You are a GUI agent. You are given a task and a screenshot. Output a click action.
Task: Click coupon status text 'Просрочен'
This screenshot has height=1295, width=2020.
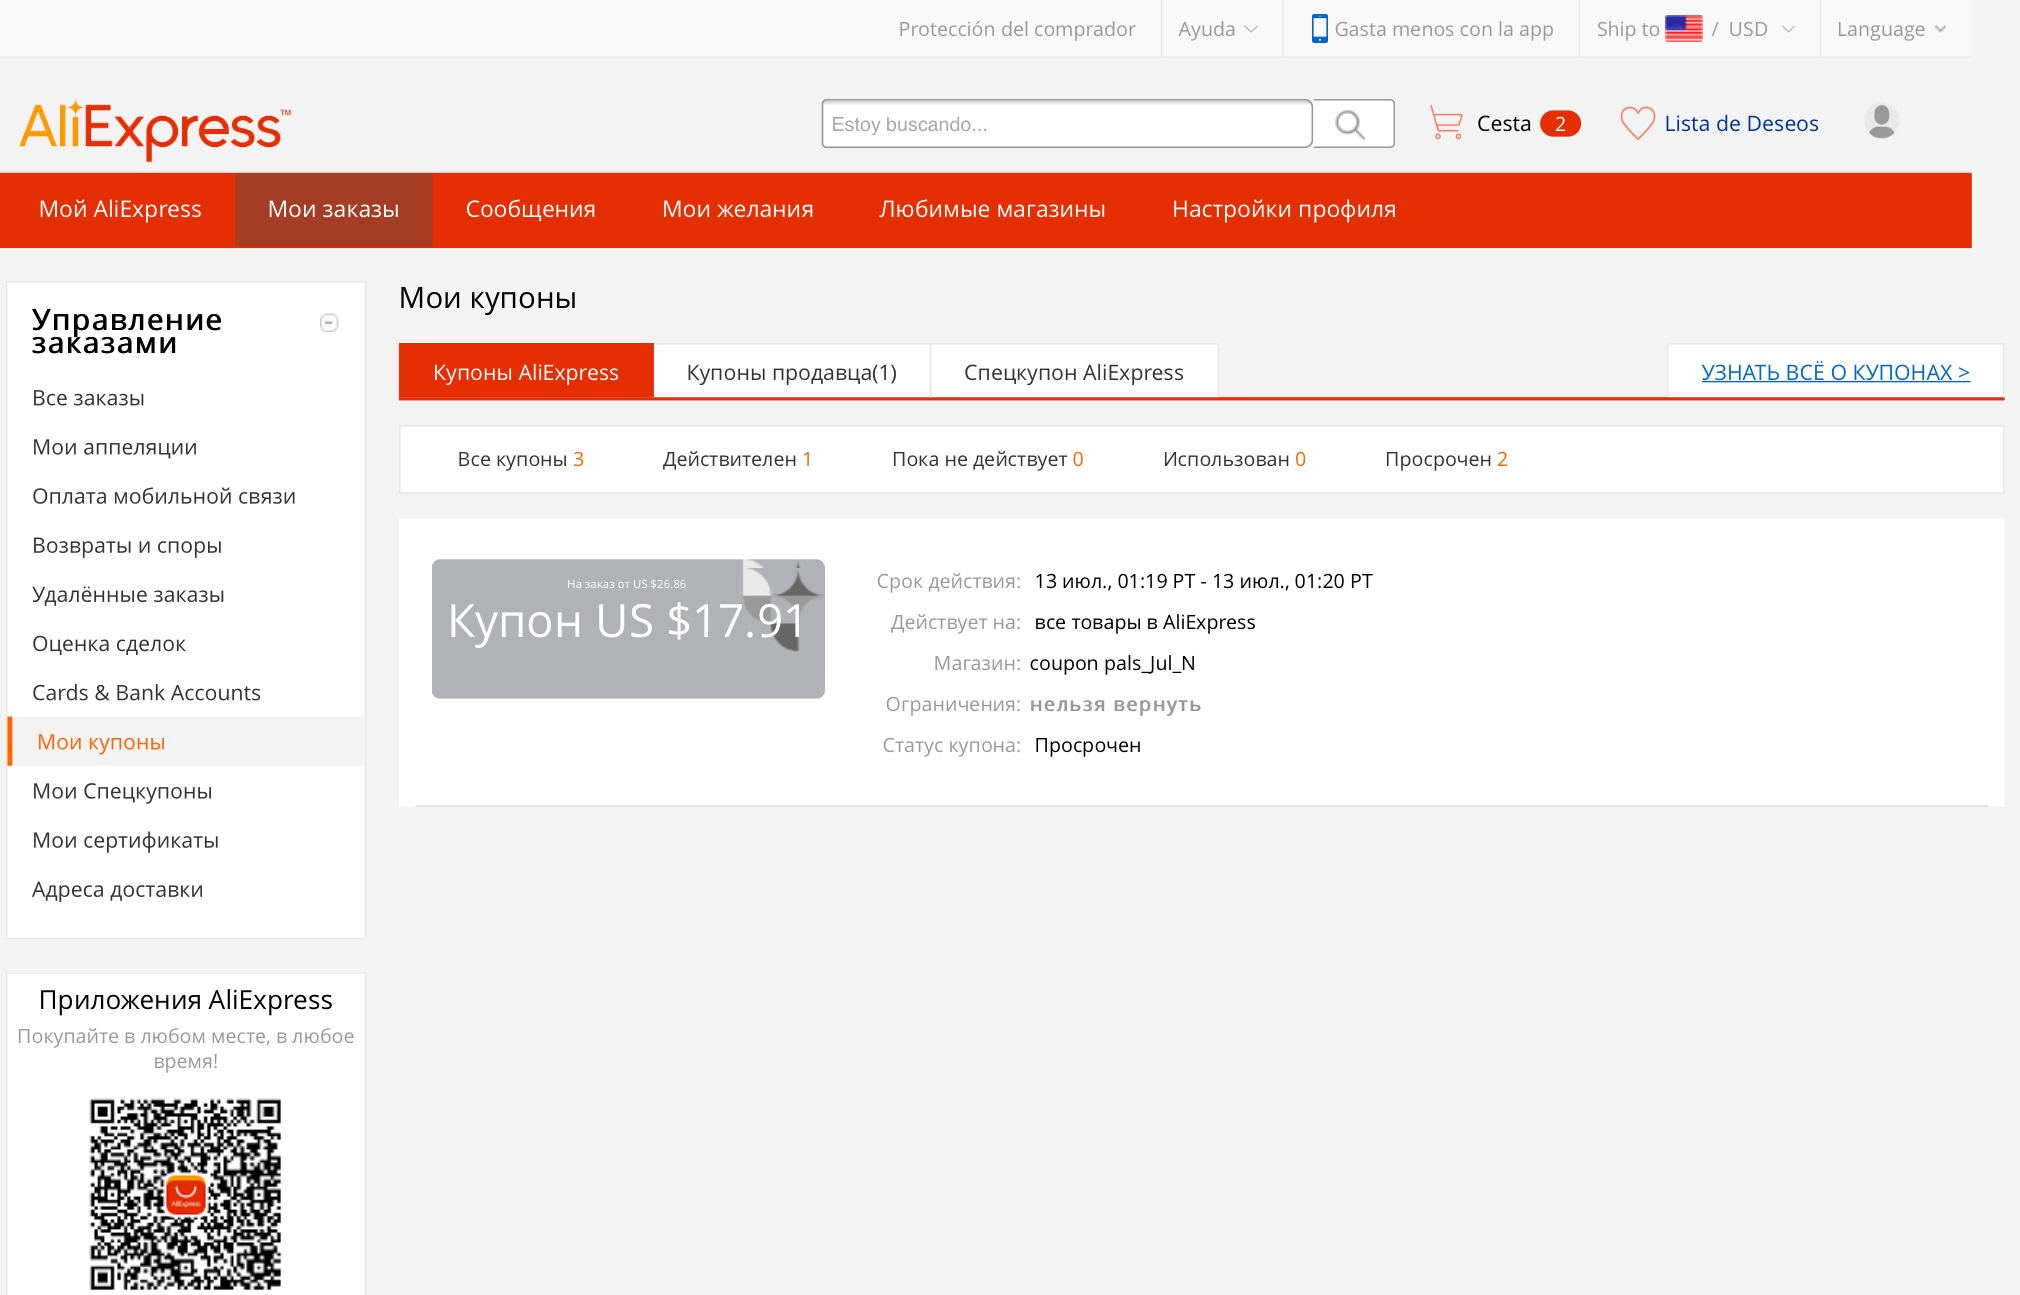click(1088, 745)
